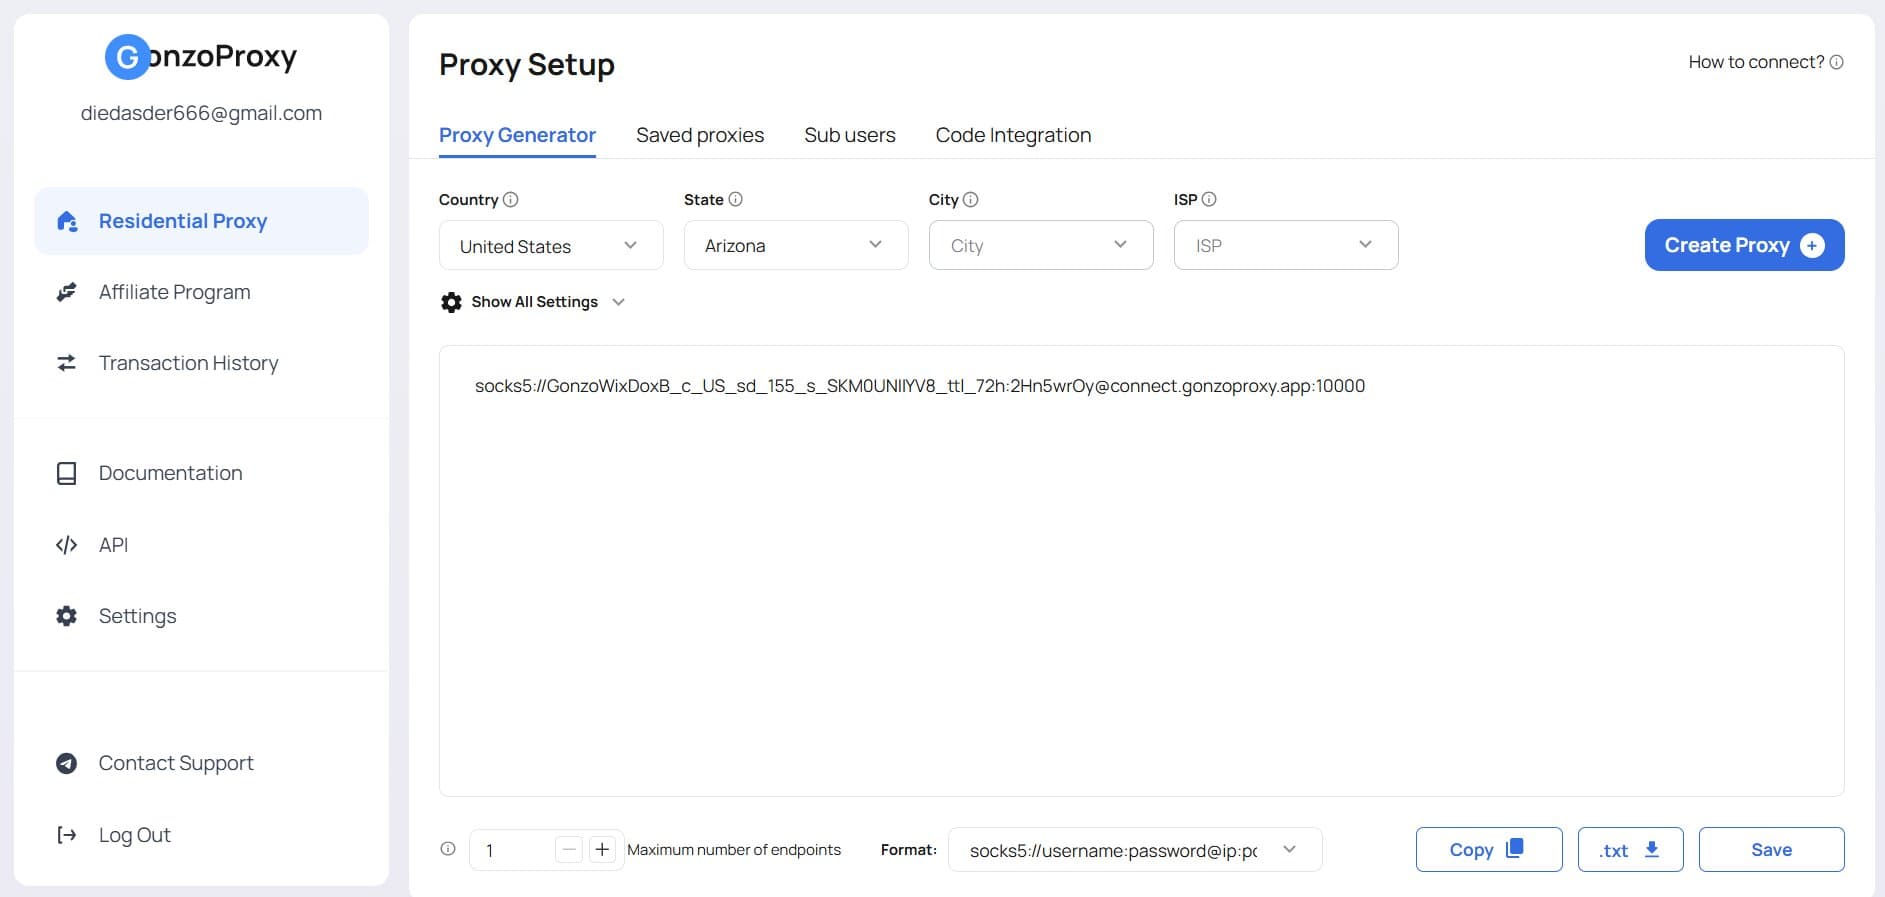Image resolution: width=1885 pixels, height=897 pixels.
Task: Click the Copy button
Action: 1489,849
